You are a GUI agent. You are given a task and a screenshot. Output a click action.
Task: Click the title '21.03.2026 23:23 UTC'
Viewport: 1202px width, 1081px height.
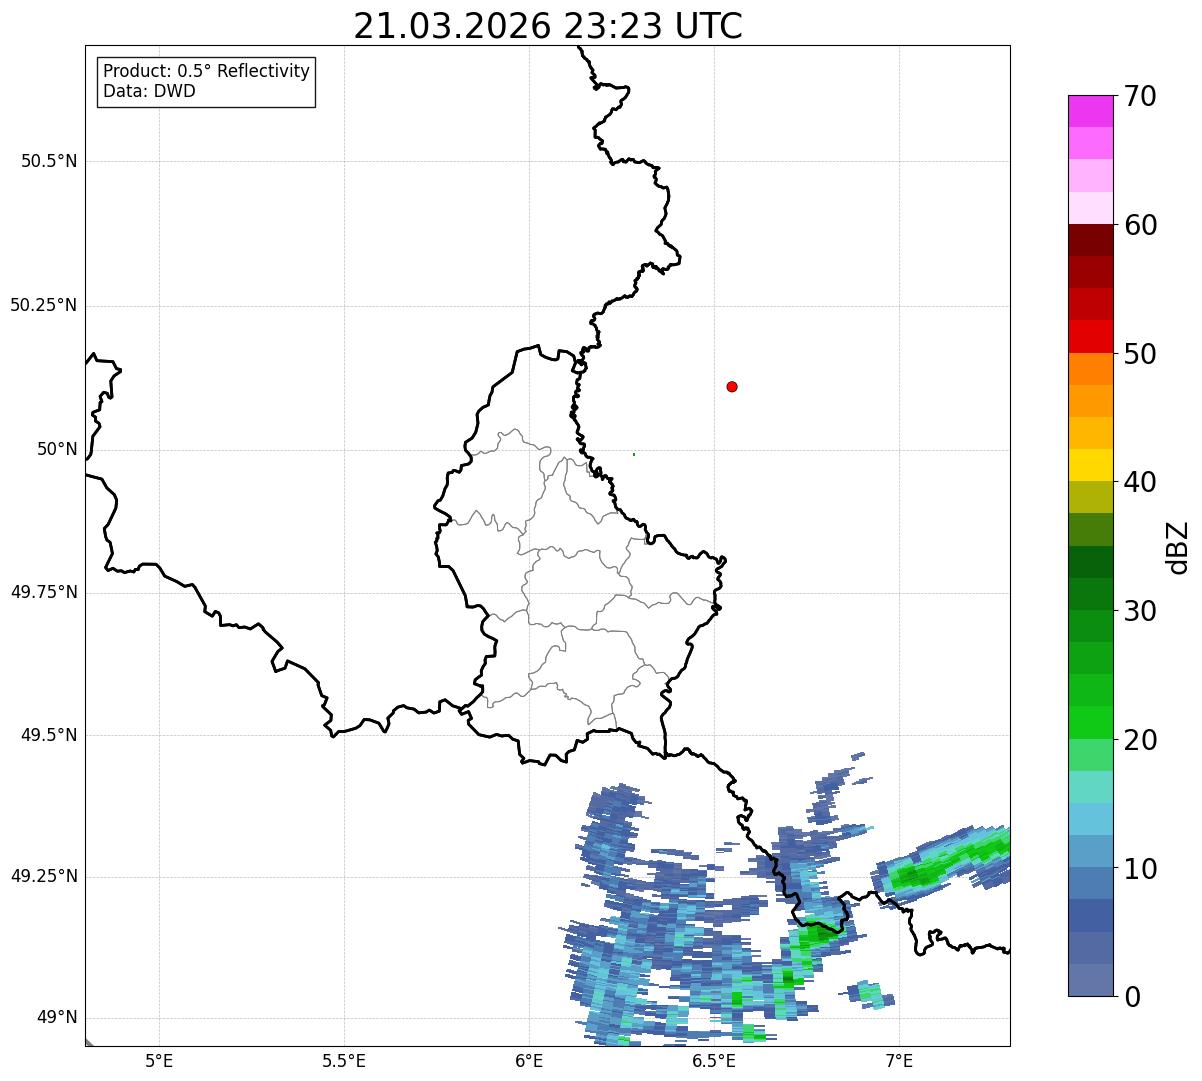(x=548, y=26)
